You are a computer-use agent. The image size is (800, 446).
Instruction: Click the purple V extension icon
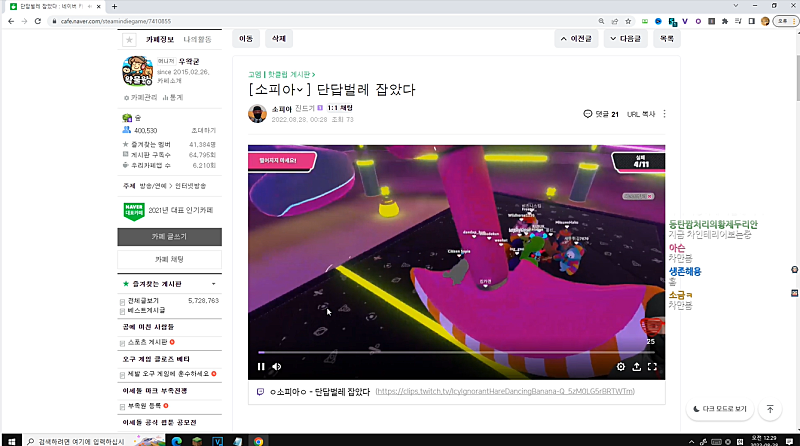(685, 21)
